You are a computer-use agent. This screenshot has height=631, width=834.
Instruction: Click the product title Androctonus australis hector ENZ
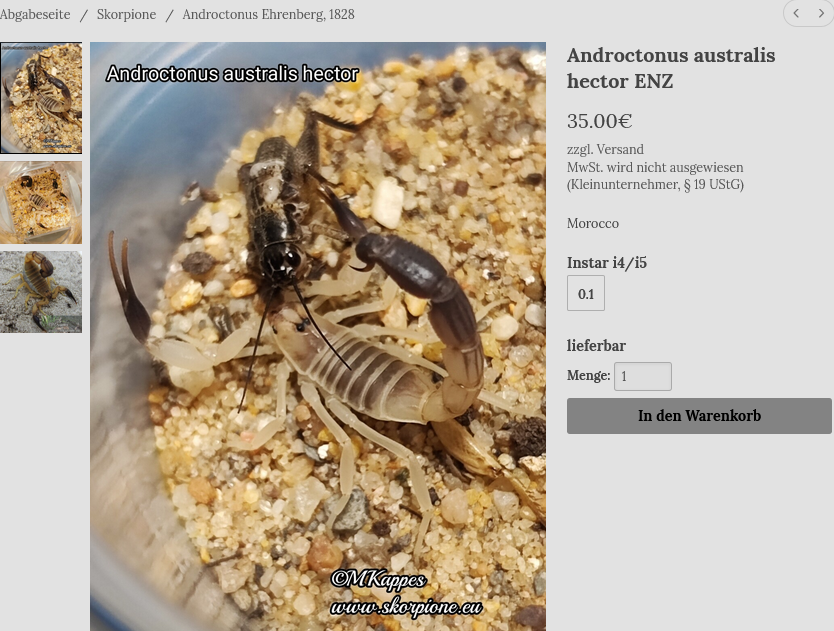pos(671,68)
